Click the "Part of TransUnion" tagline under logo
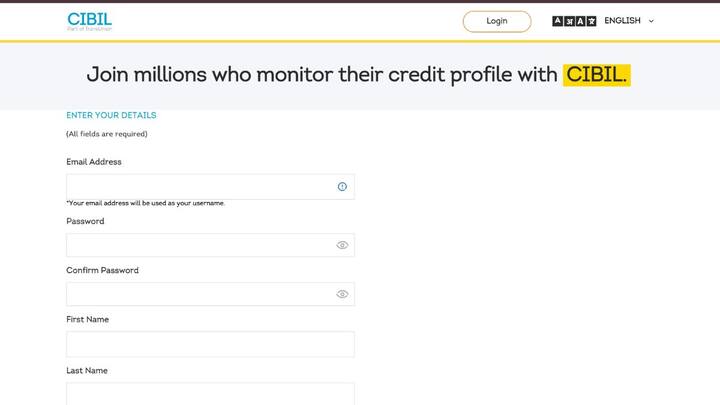 tap(89, 30)
